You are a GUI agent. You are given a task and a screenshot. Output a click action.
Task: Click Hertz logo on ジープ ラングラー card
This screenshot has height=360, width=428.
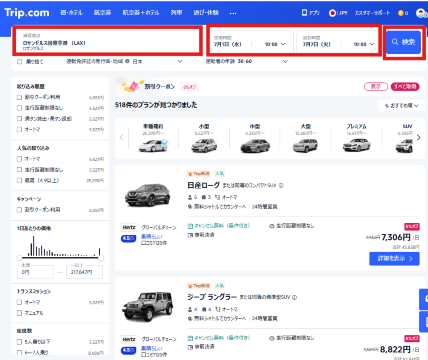pos(129,339)
